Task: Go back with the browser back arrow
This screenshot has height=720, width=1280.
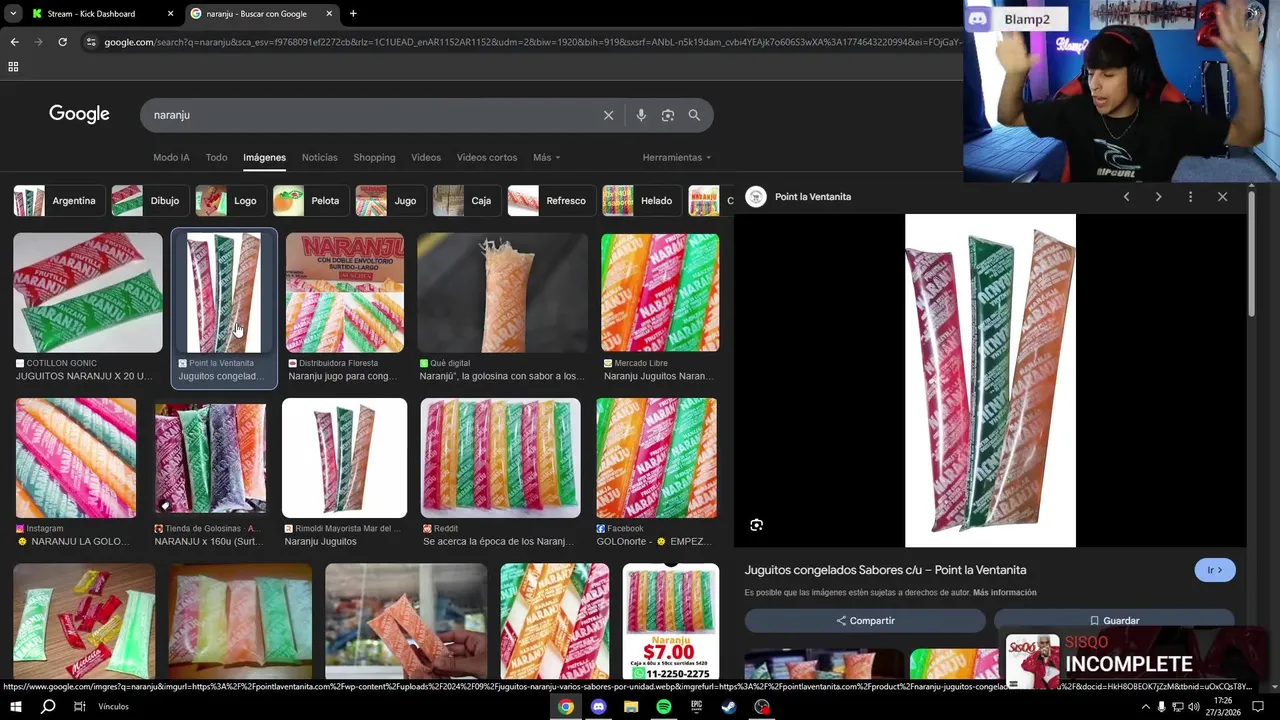Action: [14, 42]
